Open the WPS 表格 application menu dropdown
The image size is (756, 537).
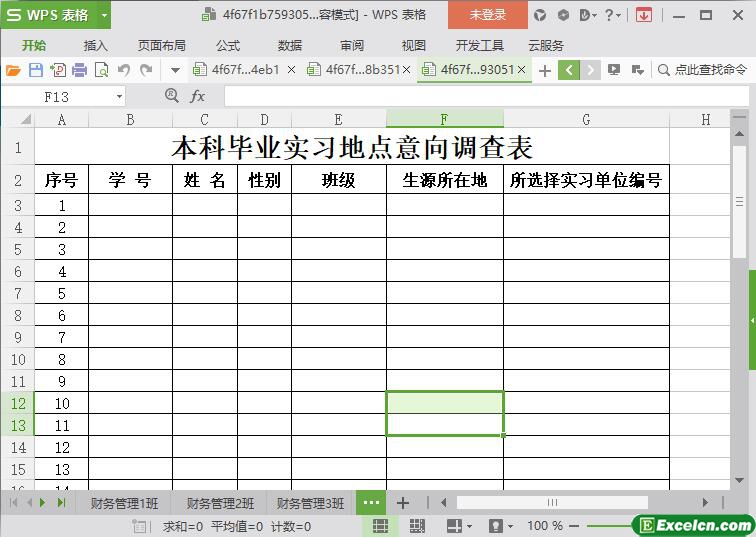[x=104, y=15]
